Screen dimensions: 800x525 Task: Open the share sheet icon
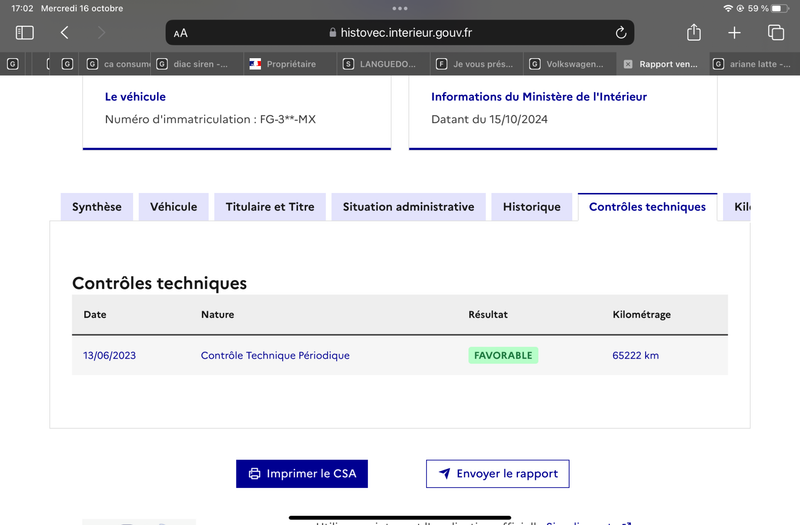tap(693, 32)
